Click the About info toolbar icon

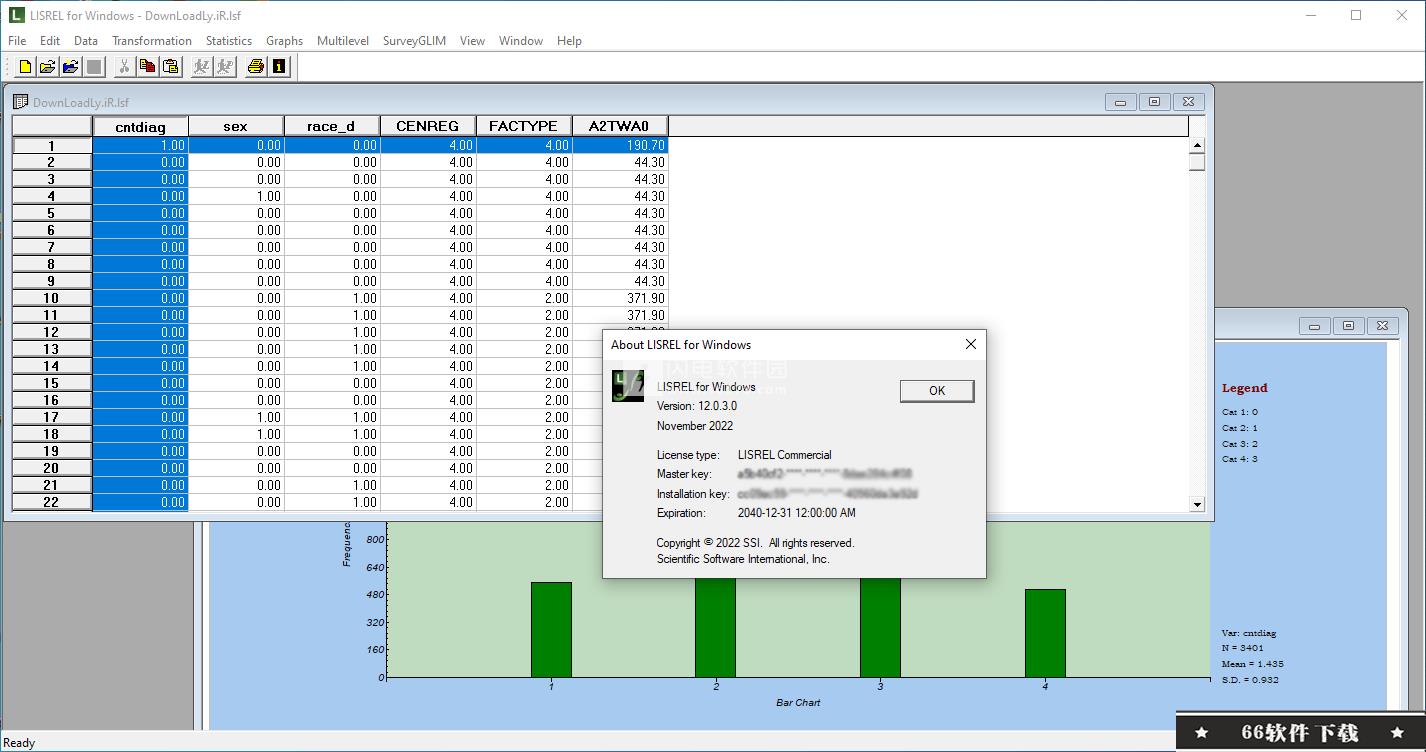tap(279, 67)
